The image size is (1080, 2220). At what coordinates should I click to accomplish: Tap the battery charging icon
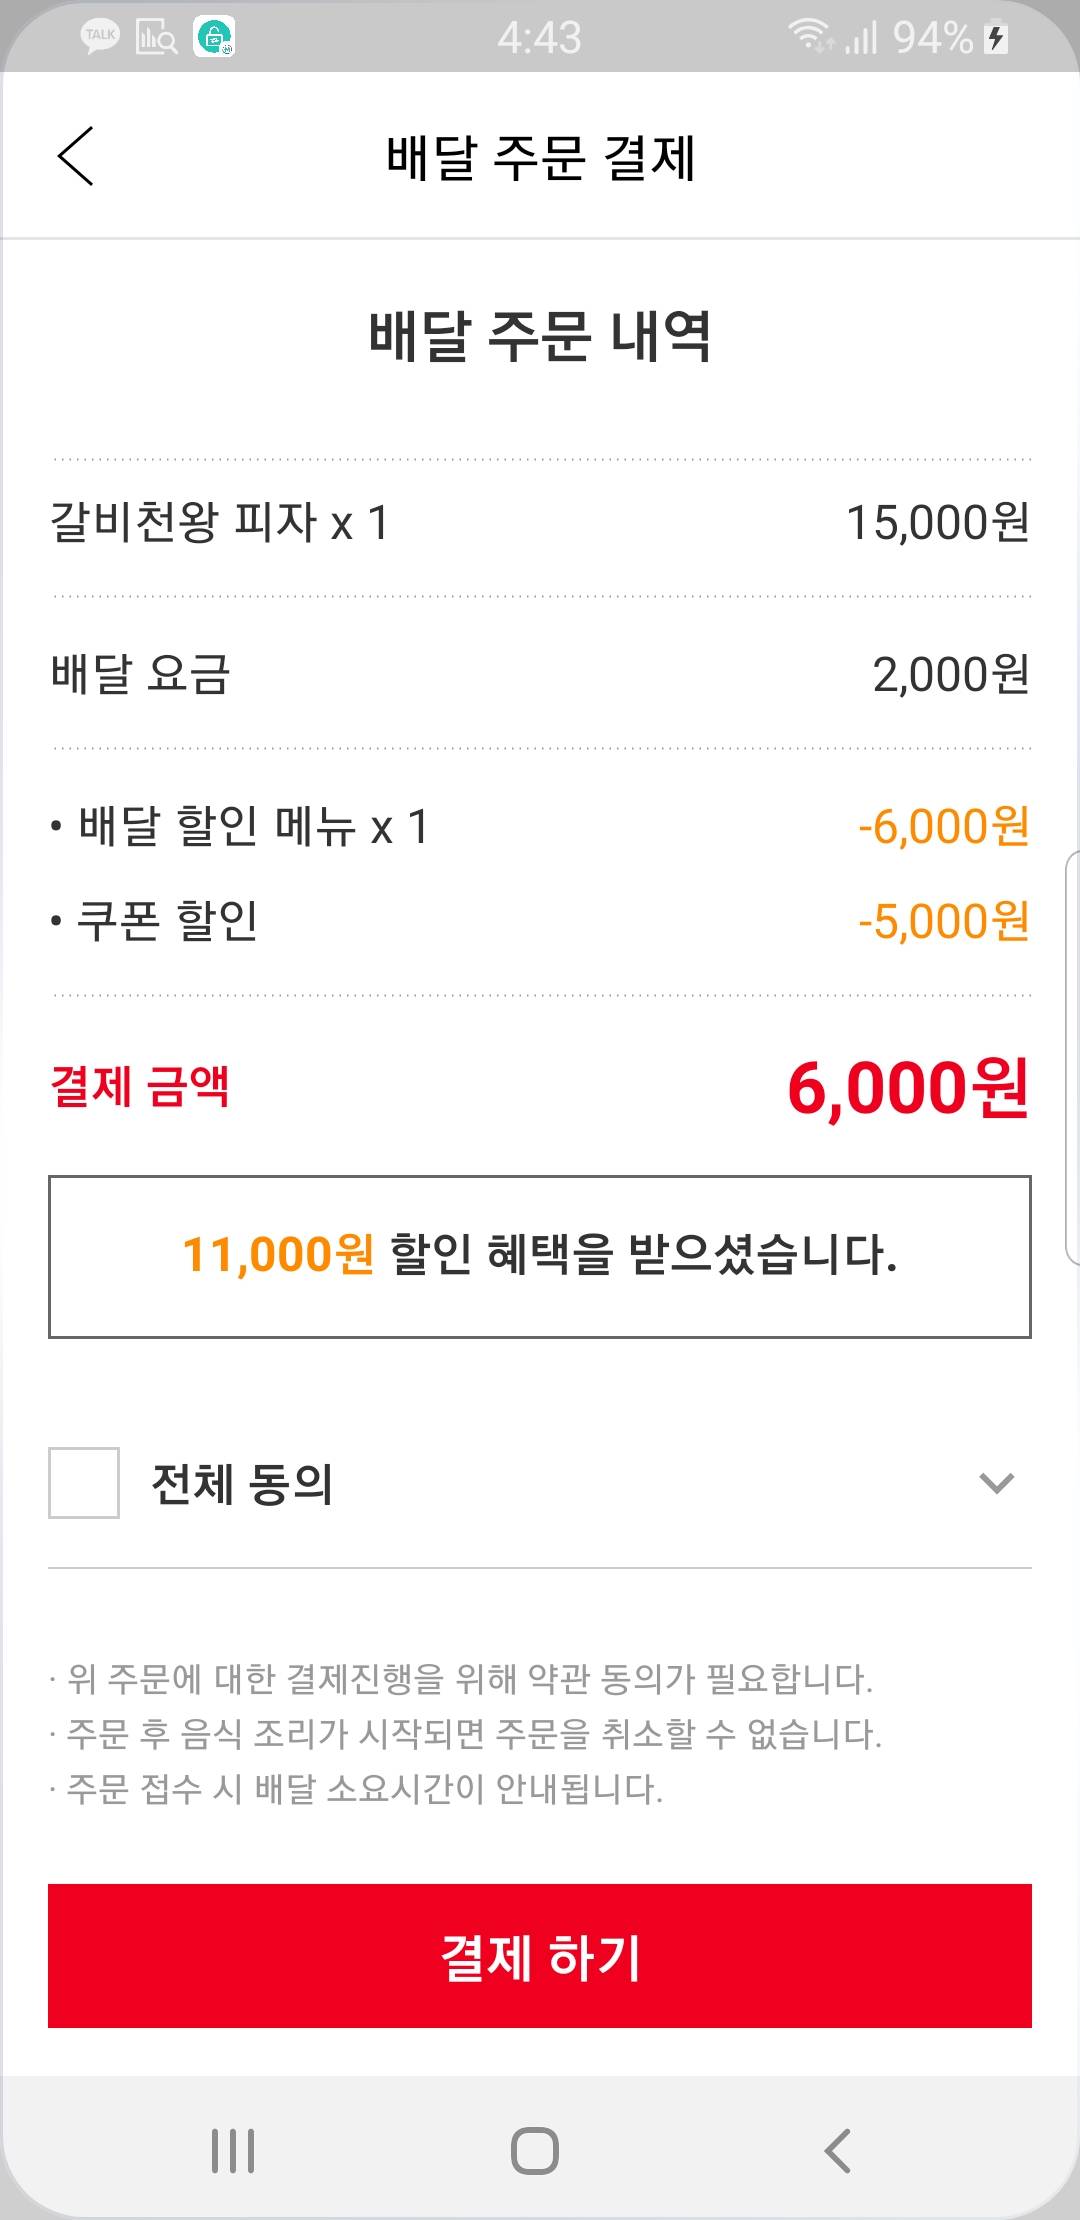996,37
